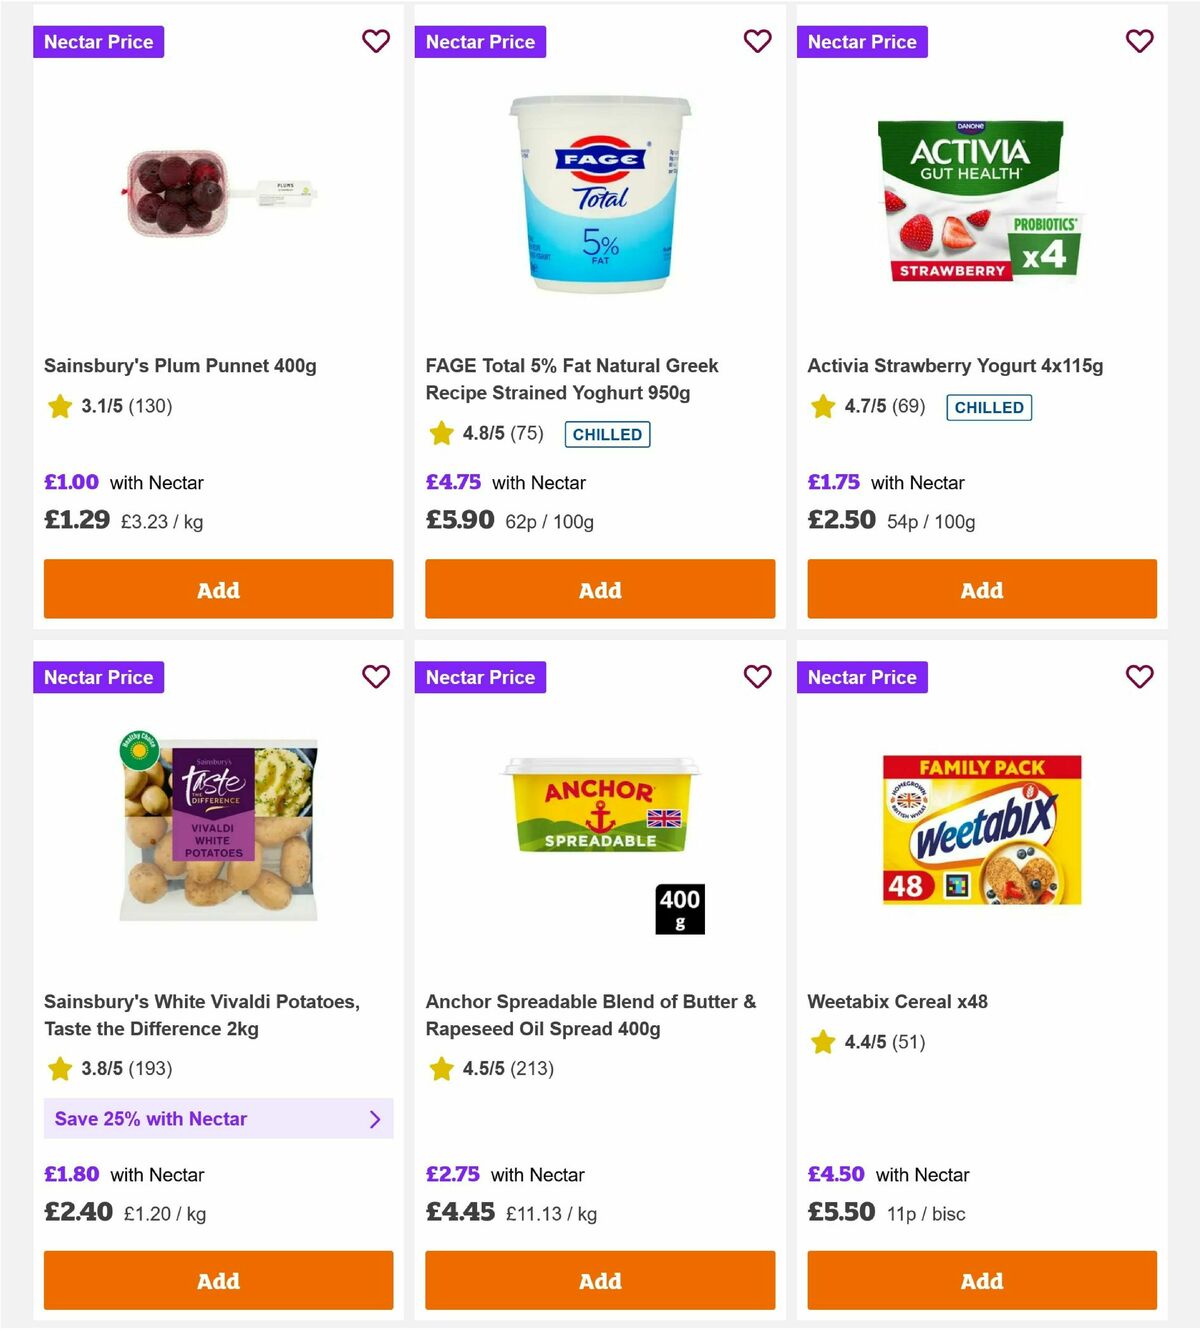This screenshot has height=1330, width=1200.
Task: Add FAGE Total Greek yoghurt to trolley
Action: (599, 589)
